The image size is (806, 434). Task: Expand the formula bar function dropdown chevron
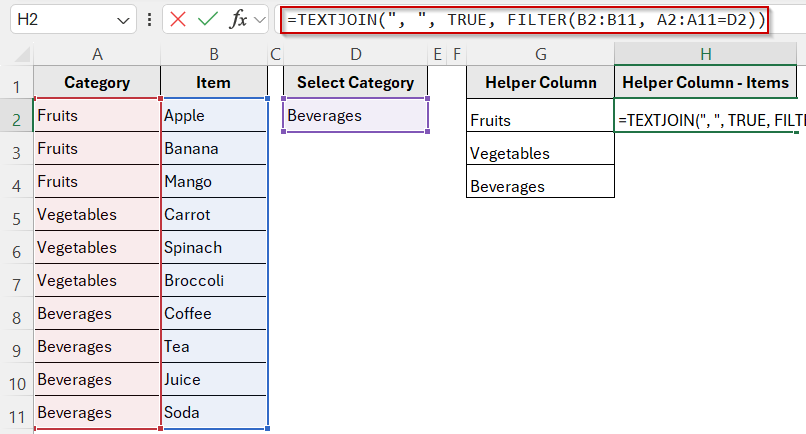click(260, 20)
